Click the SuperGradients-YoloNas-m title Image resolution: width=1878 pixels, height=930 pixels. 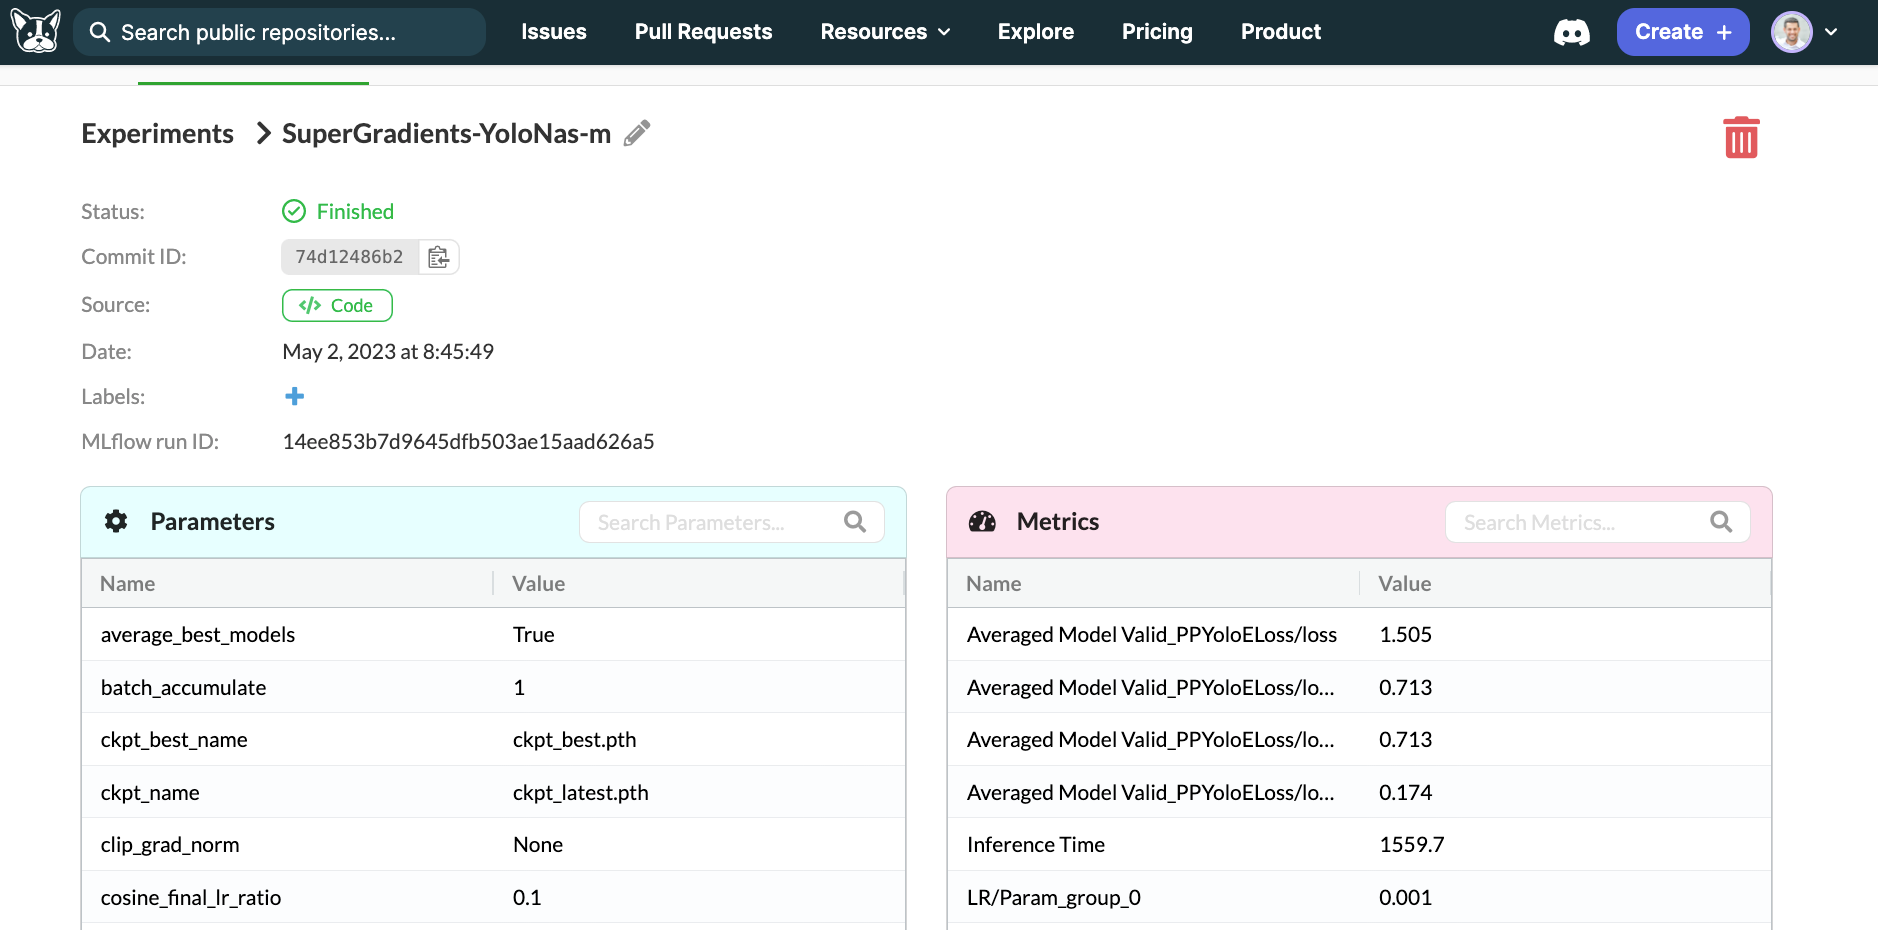coord(446,133)
